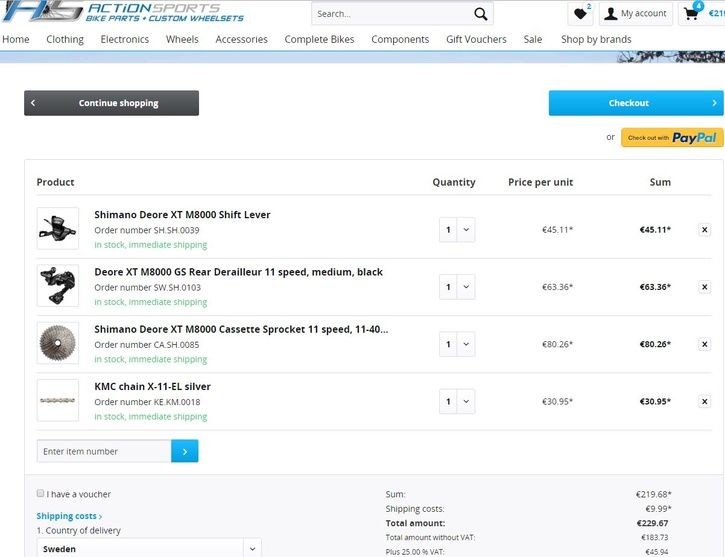Image resolution: width=725 pixels, height=557 pixels.
Task: Open Deore XT M8000 GS Rear Derailleur link
Action: 239,272
